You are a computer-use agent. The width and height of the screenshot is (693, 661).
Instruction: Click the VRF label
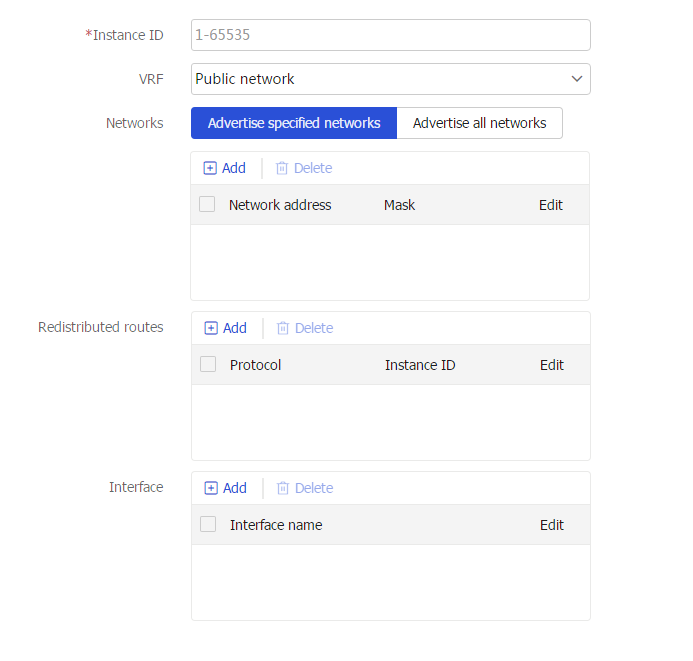point(151,79)
